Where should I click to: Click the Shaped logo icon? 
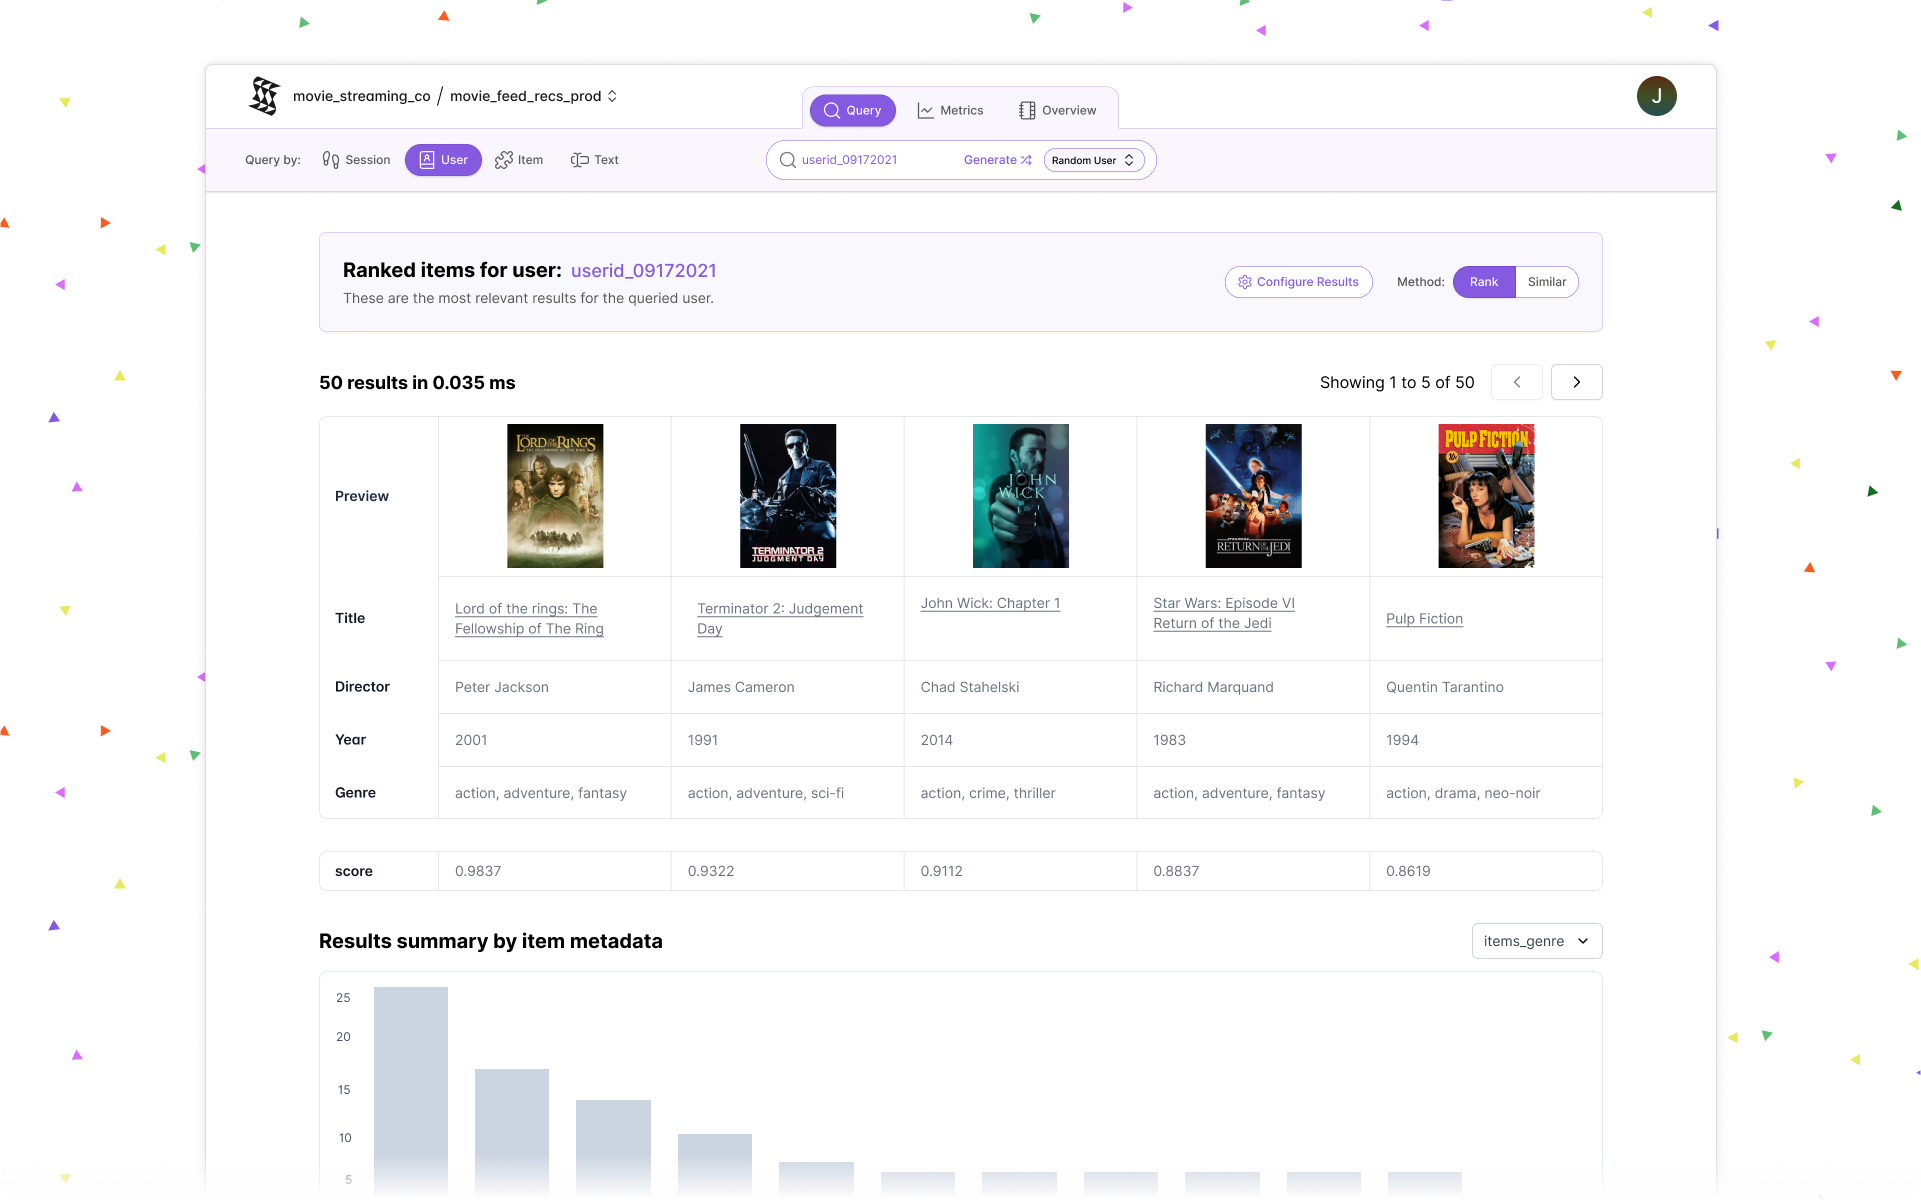point(265,96)
